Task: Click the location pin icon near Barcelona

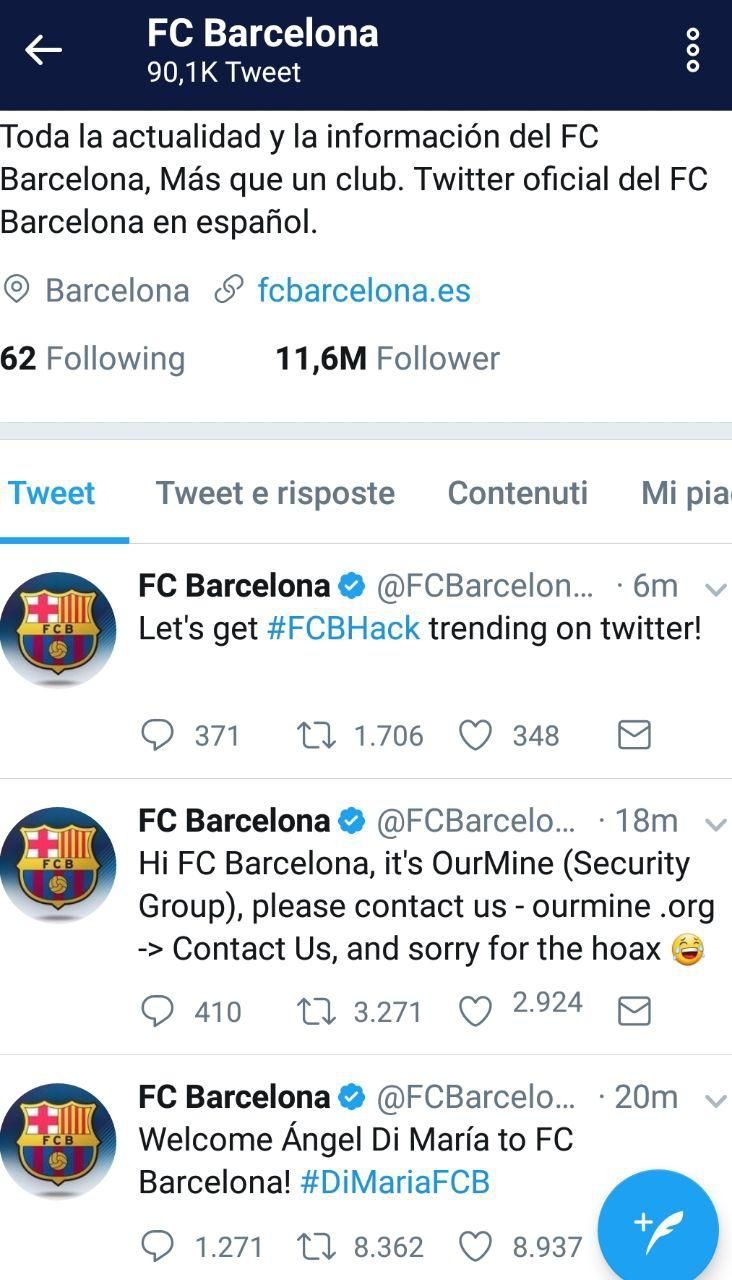Action: (x=16, y=290)
